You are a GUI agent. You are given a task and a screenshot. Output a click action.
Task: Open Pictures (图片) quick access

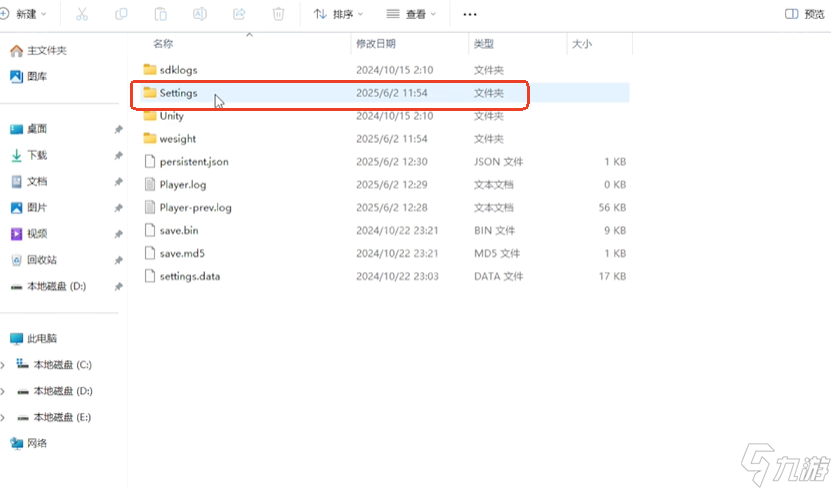point(29,208)
